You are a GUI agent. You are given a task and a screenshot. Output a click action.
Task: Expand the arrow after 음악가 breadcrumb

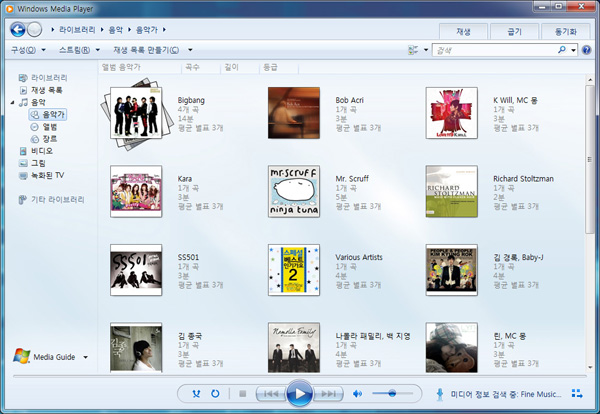(165, 29)
